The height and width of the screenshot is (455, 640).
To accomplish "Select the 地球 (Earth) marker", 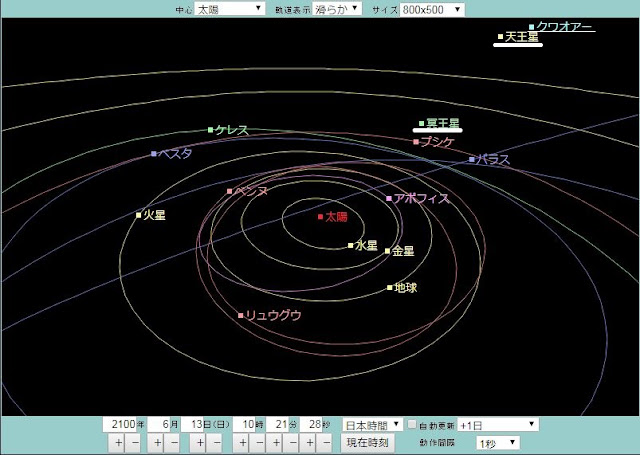I will (x=389, y=288).
